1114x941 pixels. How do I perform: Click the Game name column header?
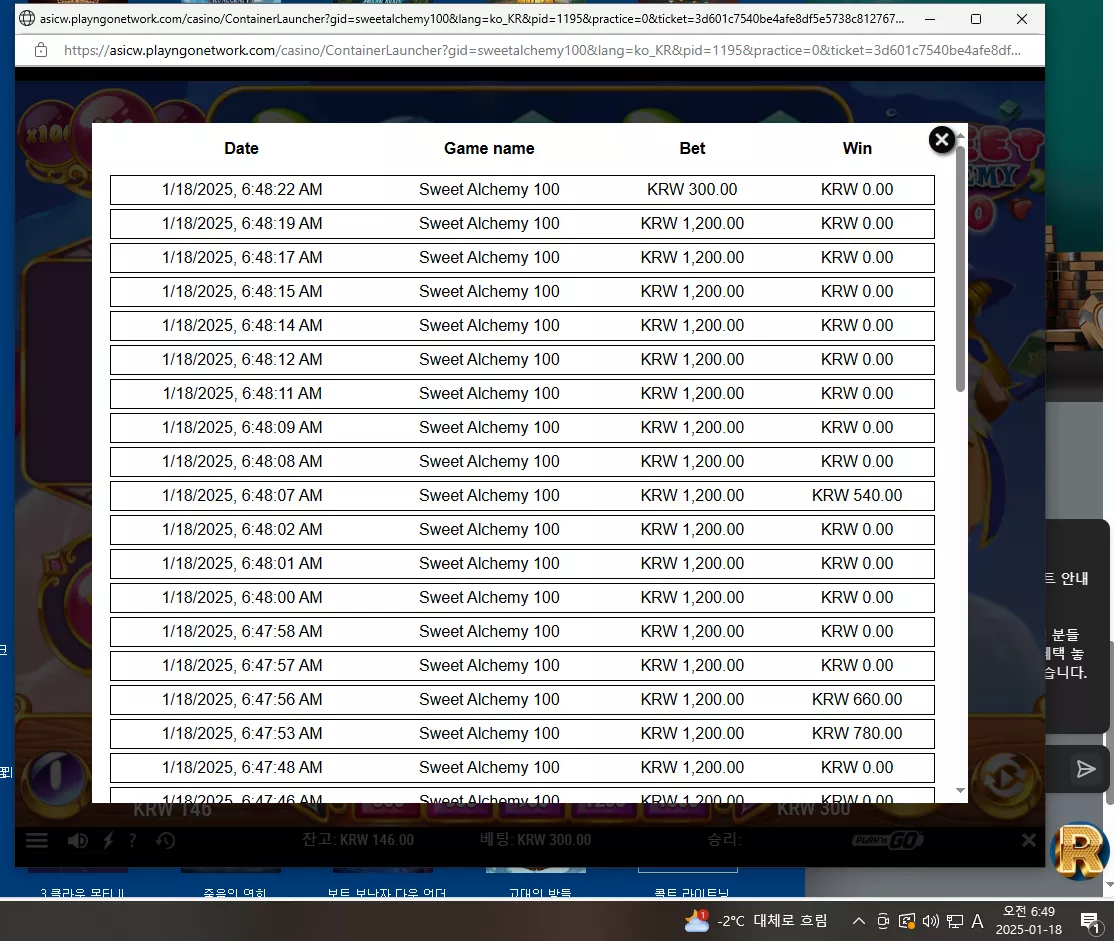click(x=489, y=149)
